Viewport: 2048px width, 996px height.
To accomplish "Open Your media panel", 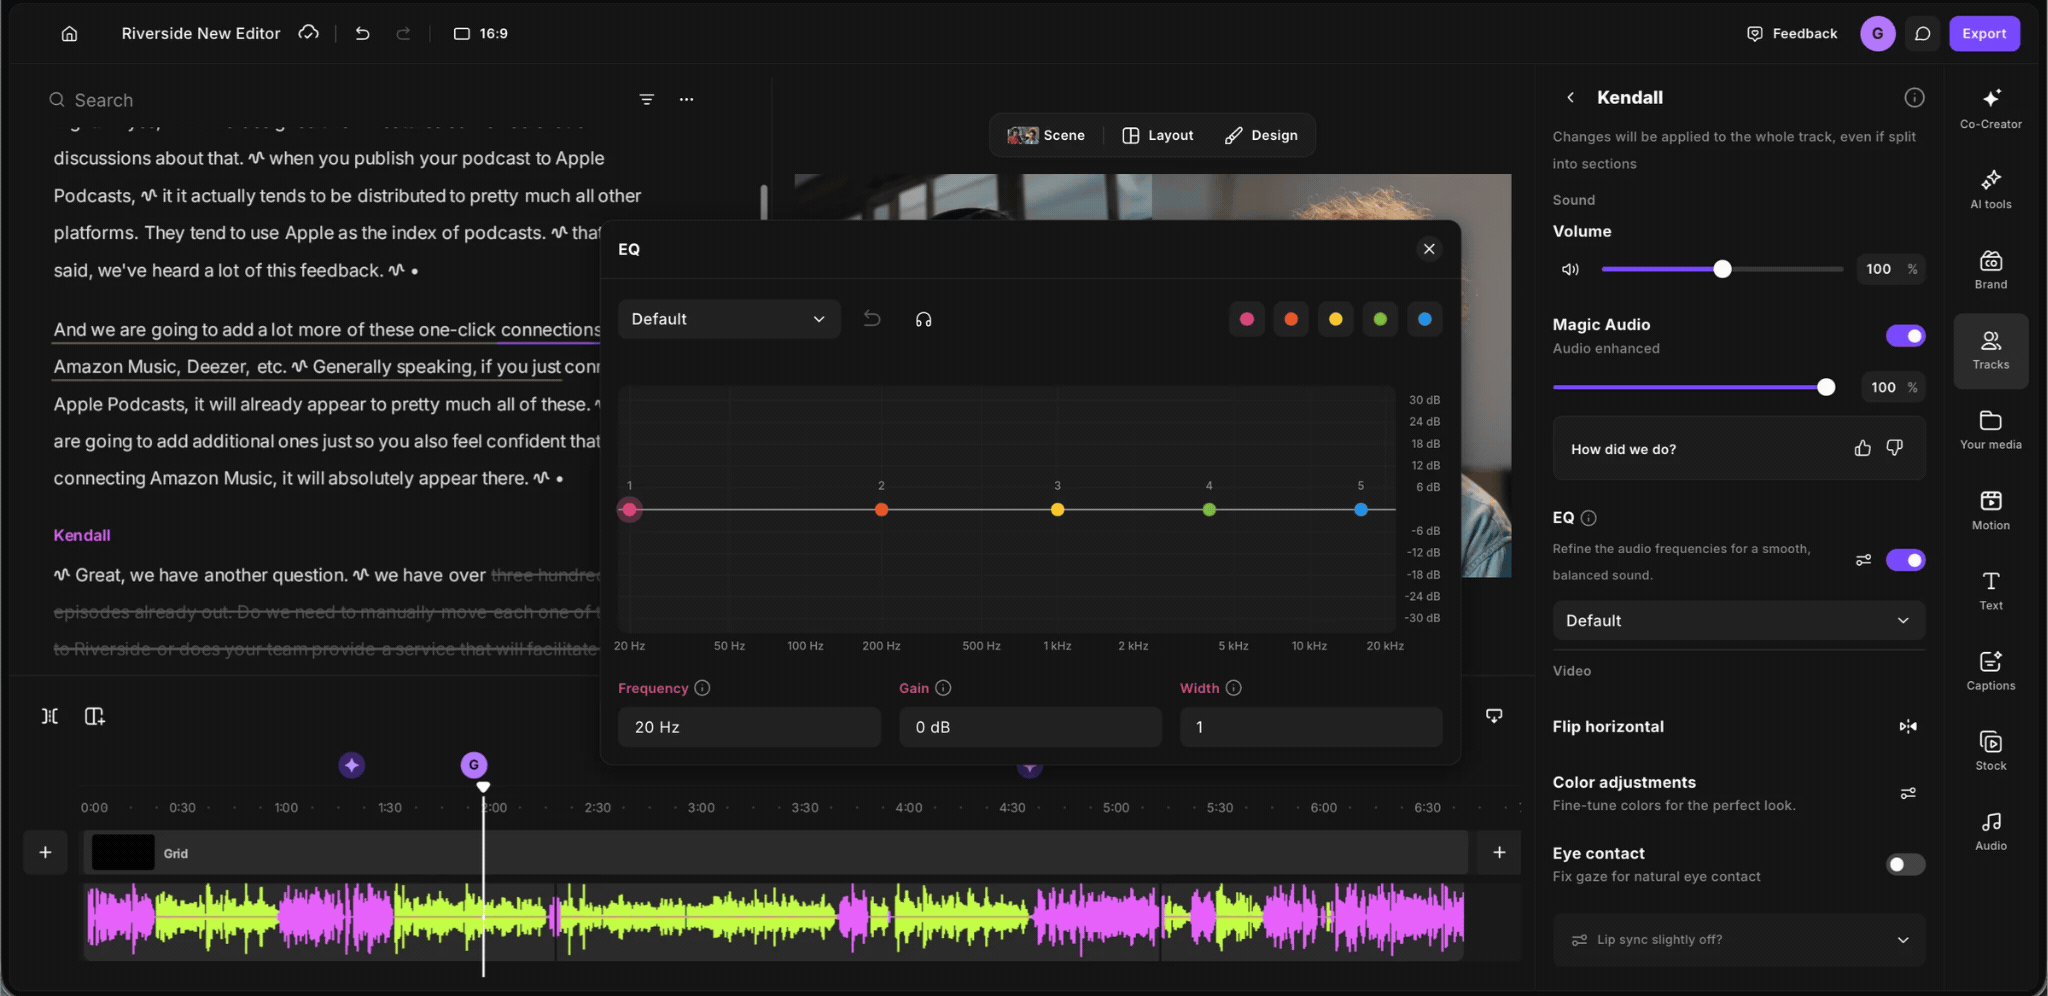I will click(x=1990, y=430).
